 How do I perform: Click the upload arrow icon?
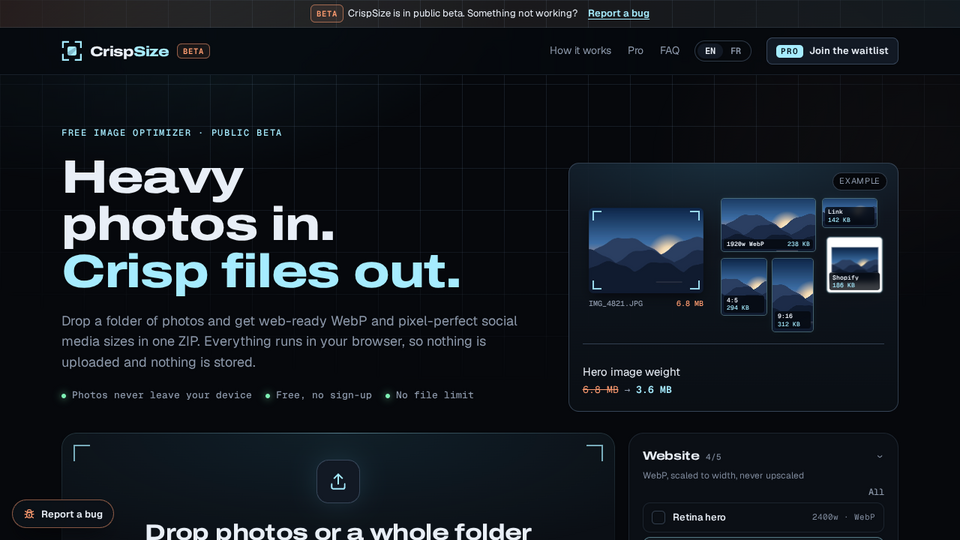point(338,482)
